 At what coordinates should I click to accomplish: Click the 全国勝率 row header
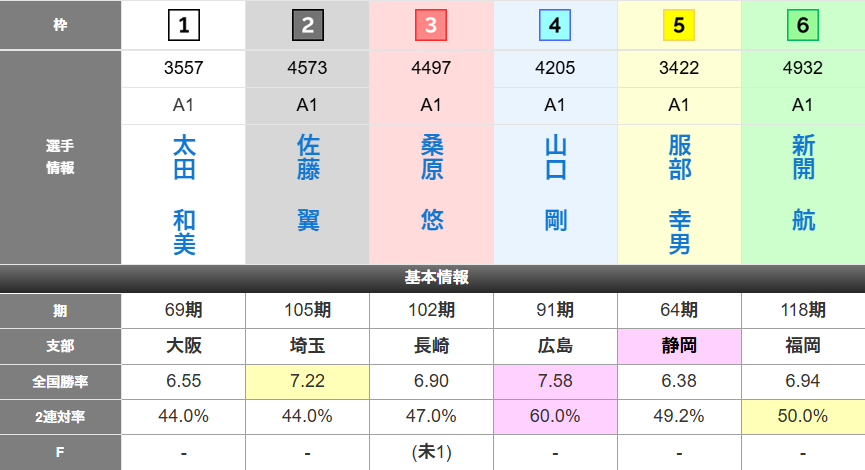61,381
